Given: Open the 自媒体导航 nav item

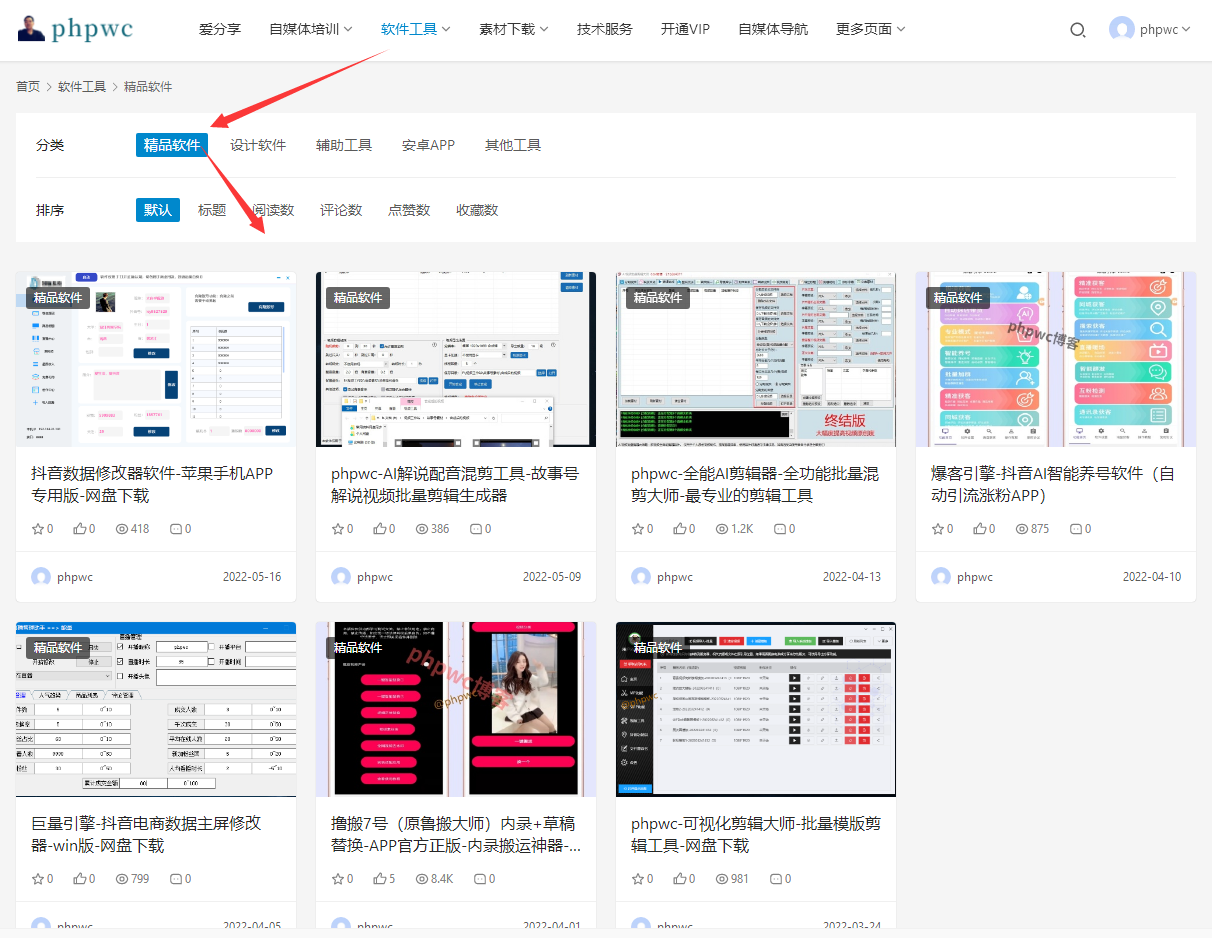Looking at the screenshot, I should [773, 29].
